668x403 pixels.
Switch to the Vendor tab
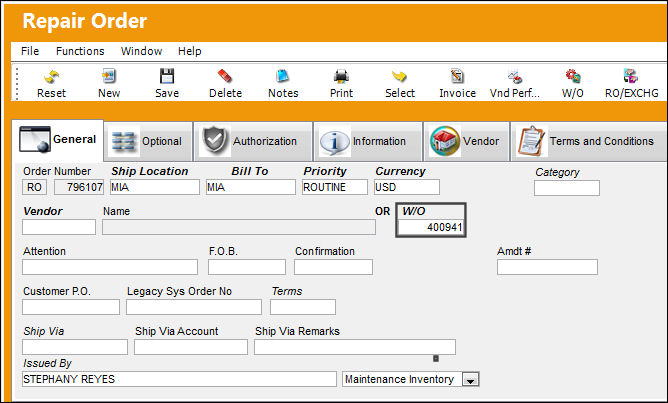click(466, 141)
